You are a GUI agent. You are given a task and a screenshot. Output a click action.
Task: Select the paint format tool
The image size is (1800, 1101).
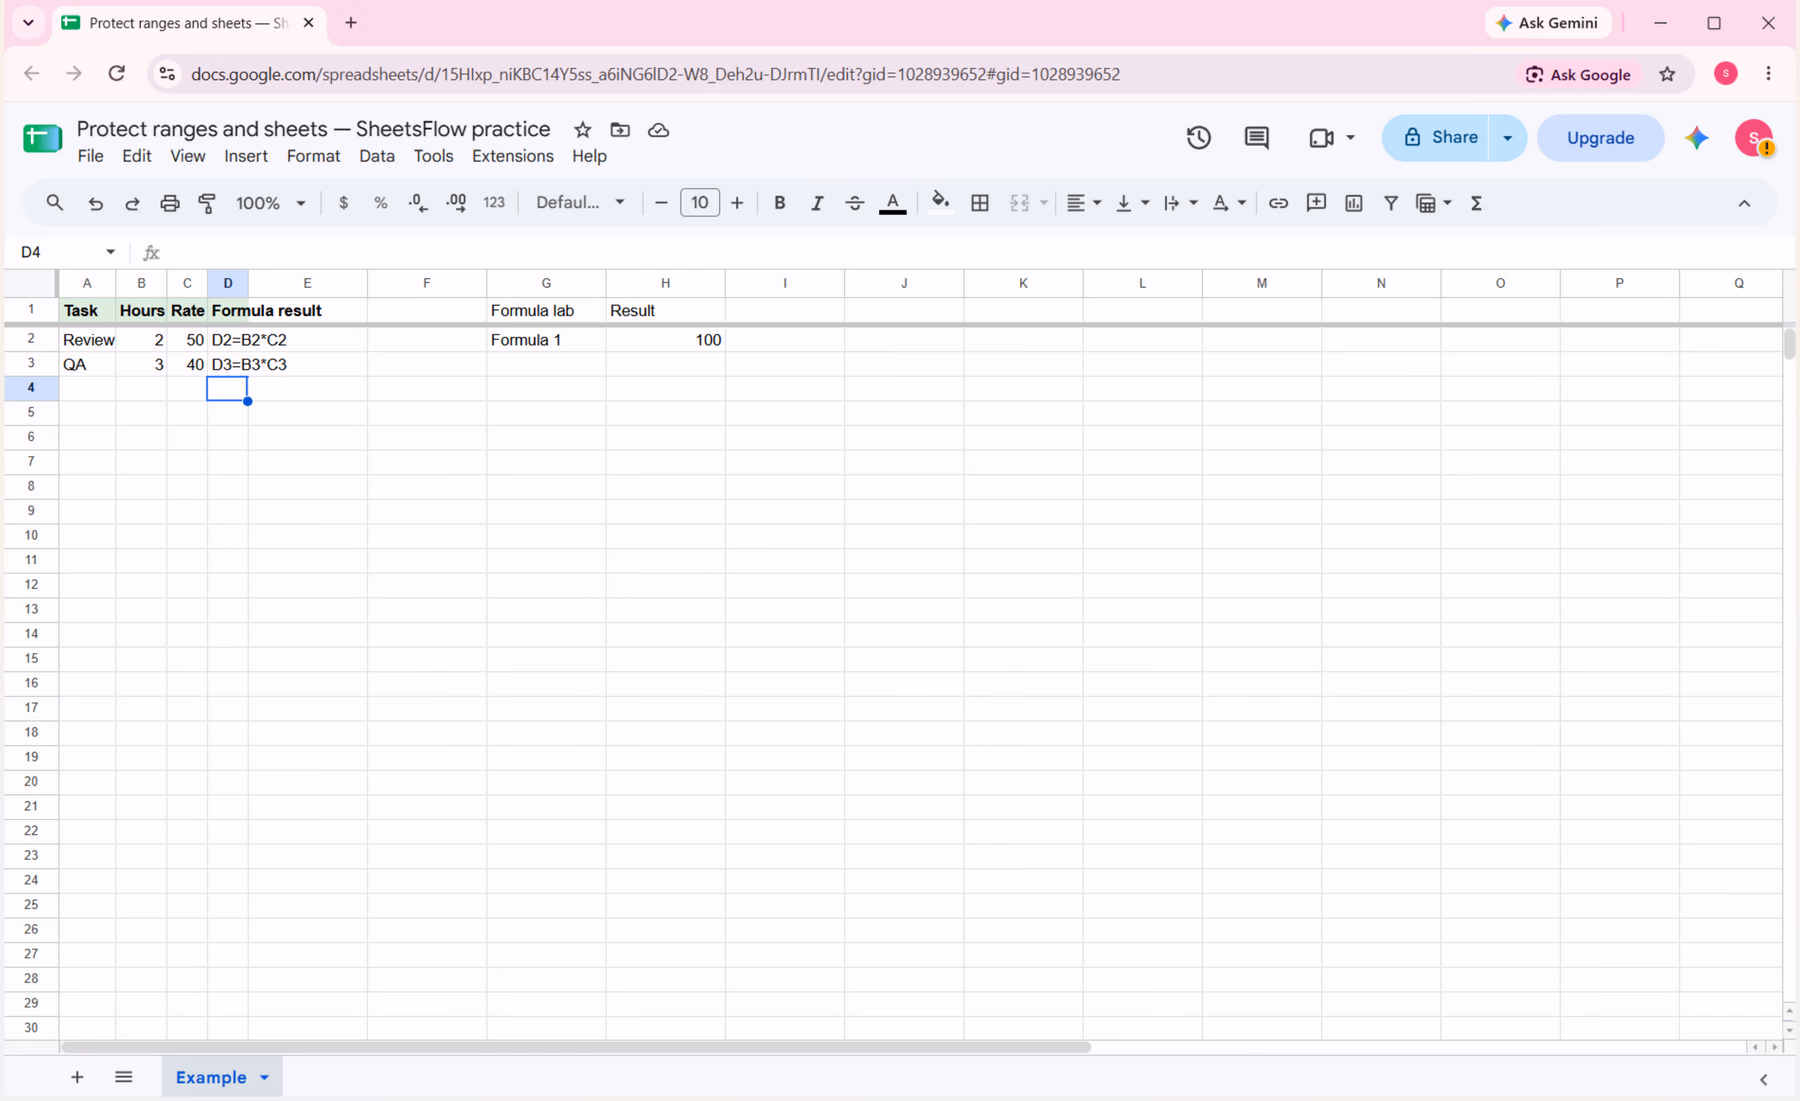[207, 203]
